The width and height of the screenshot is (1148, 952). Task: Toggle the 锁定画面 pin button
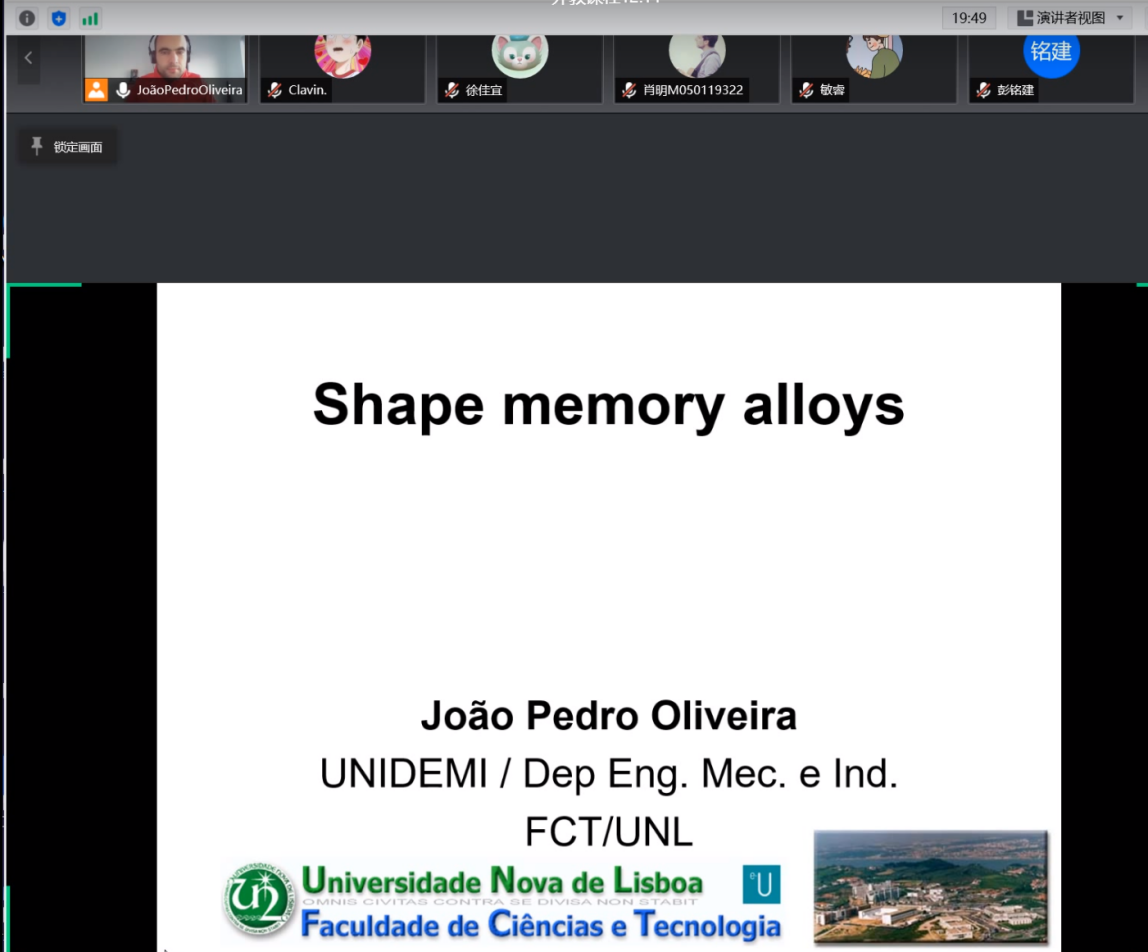tap(67, 147)
